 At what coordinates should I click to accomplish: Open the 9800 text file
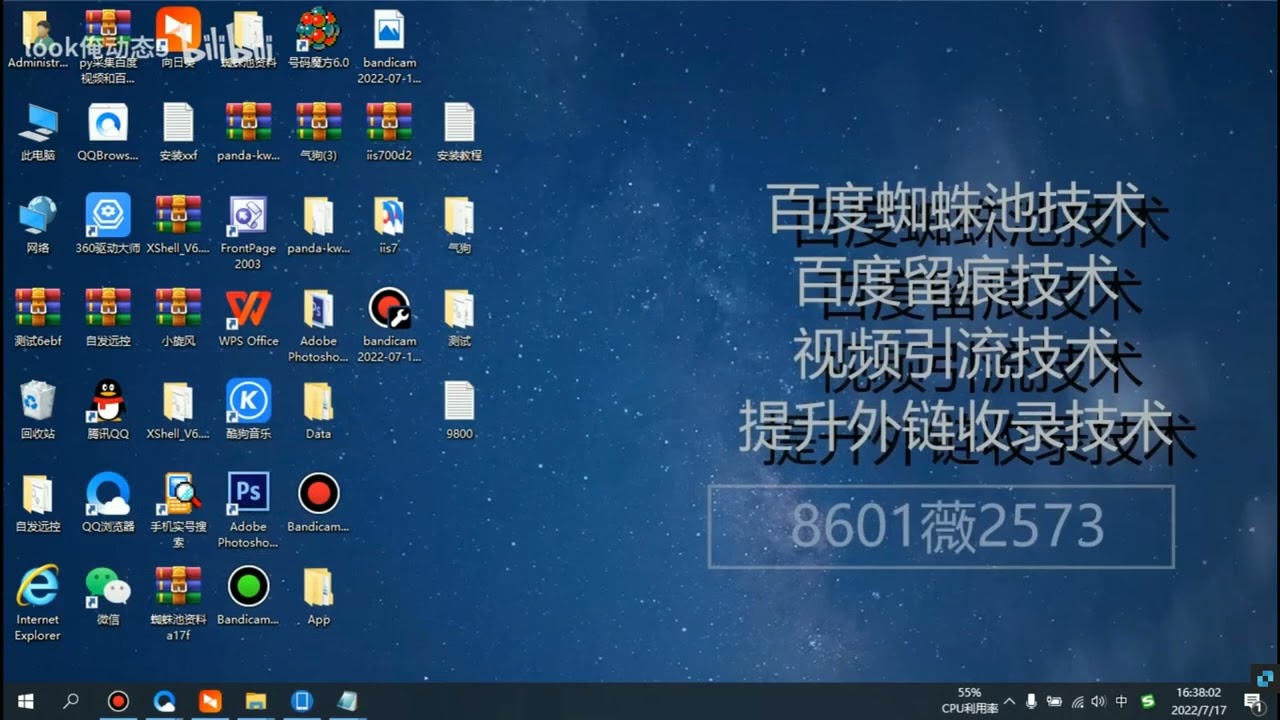[459, 401]
